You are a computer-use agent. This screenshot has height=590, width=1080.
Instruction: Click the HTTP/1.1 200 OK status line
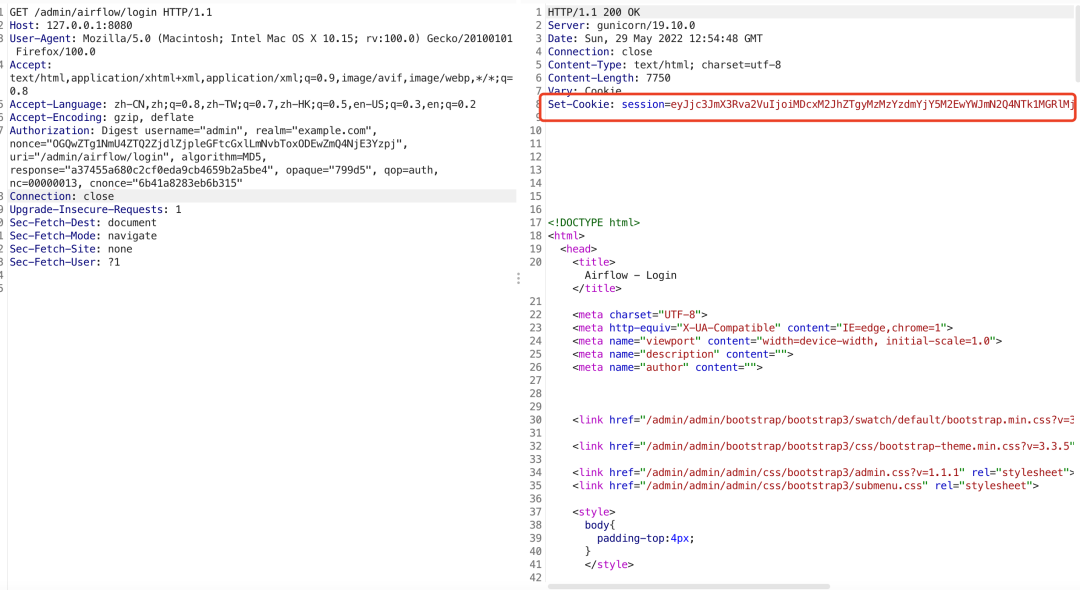click(x=592, y=12)
